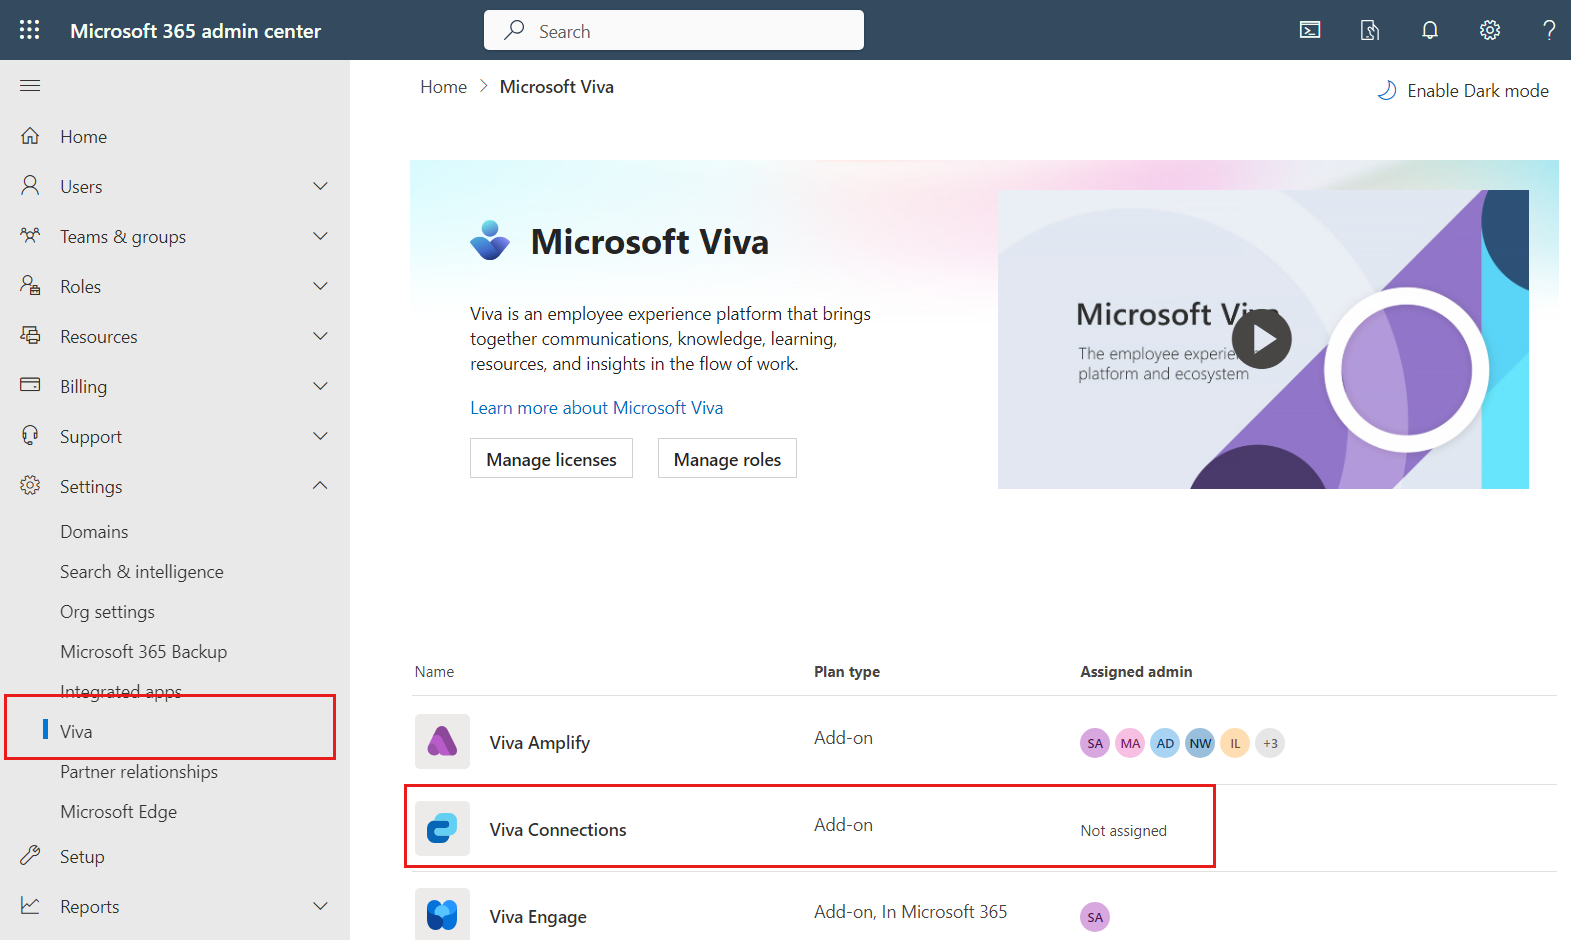Open Domains under Settings
The image size is (1571, 940).
pos(94,532)
